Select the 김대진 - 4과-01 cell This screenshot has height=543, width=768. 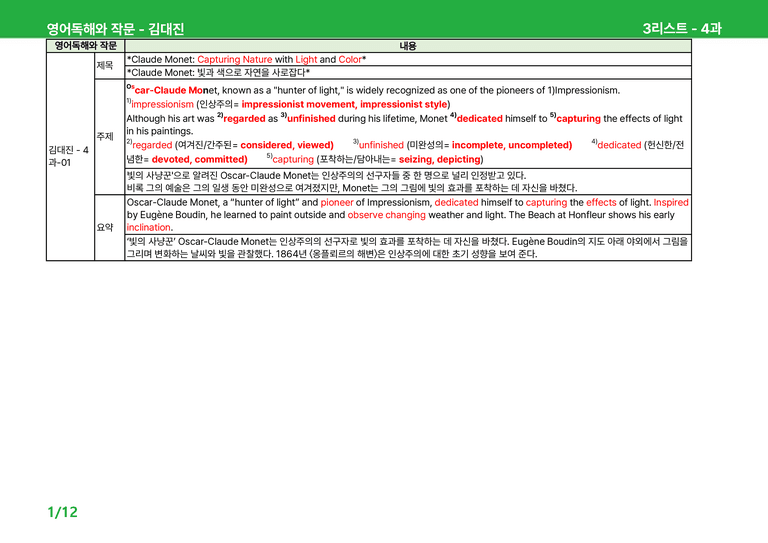click(x=71, y=156)
